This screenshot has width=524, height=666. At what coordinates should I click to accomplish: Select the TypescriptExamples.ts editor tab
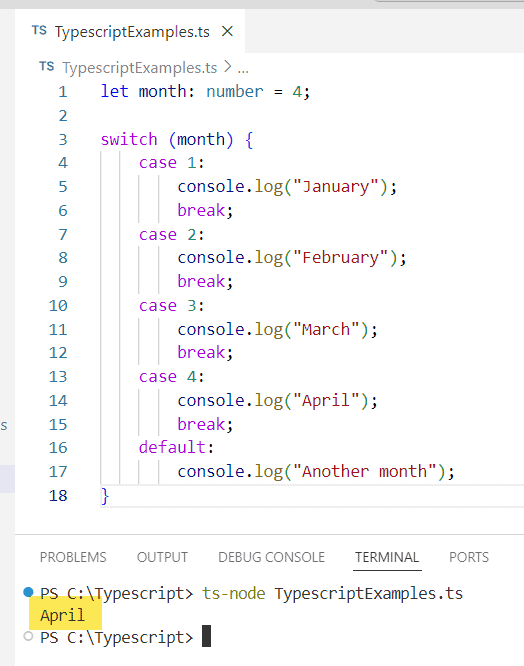(x=130, y=31)
